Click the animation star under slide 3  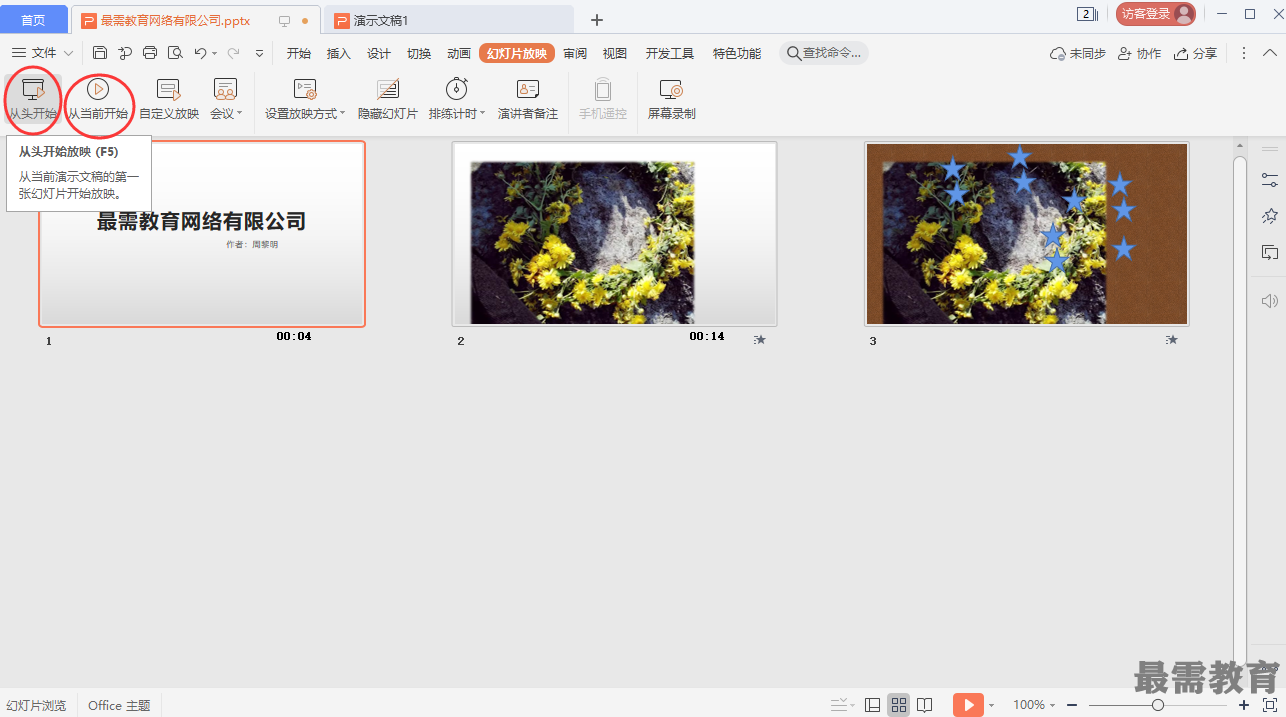coord(1172,340)
